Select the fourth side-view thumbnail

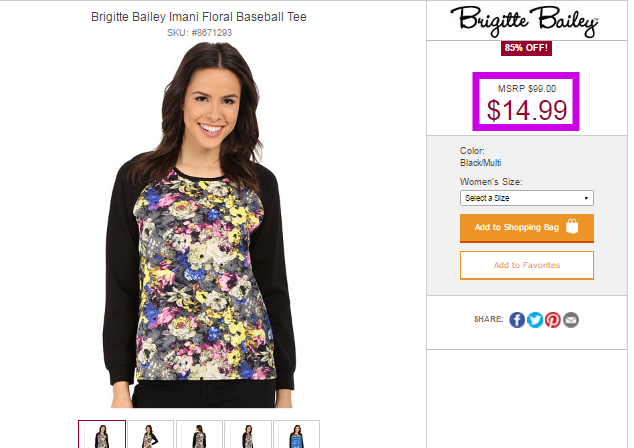[248, 434]
